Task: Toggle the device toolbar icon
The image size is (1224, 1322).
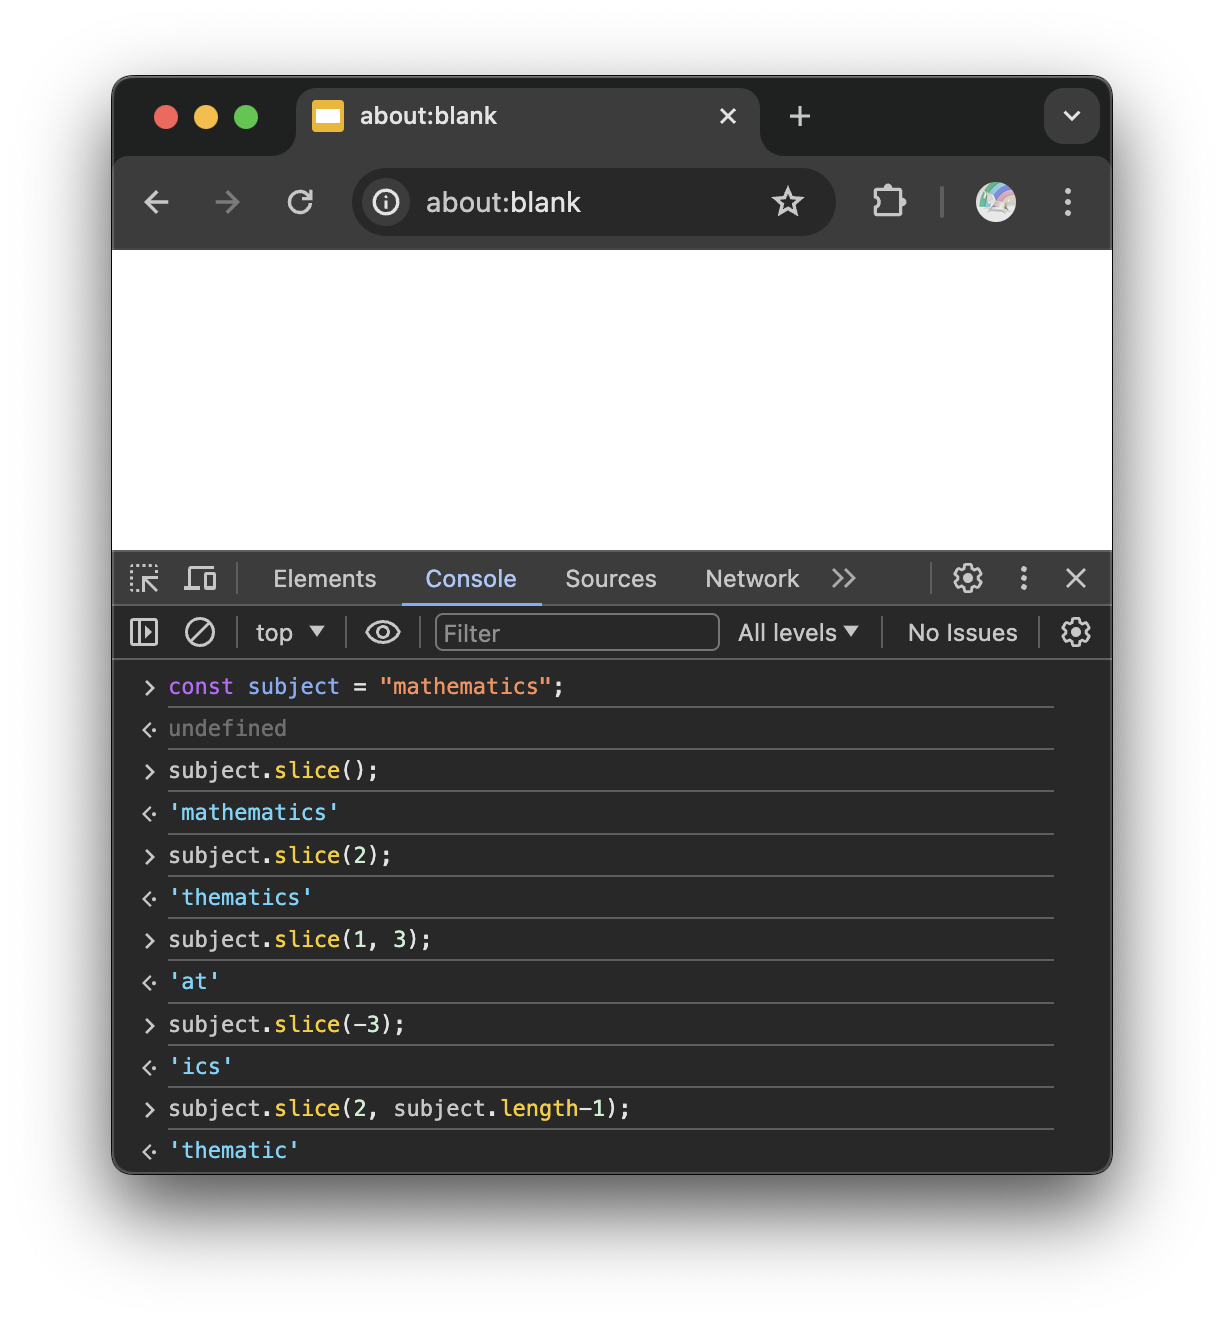Action: point(201,578)
